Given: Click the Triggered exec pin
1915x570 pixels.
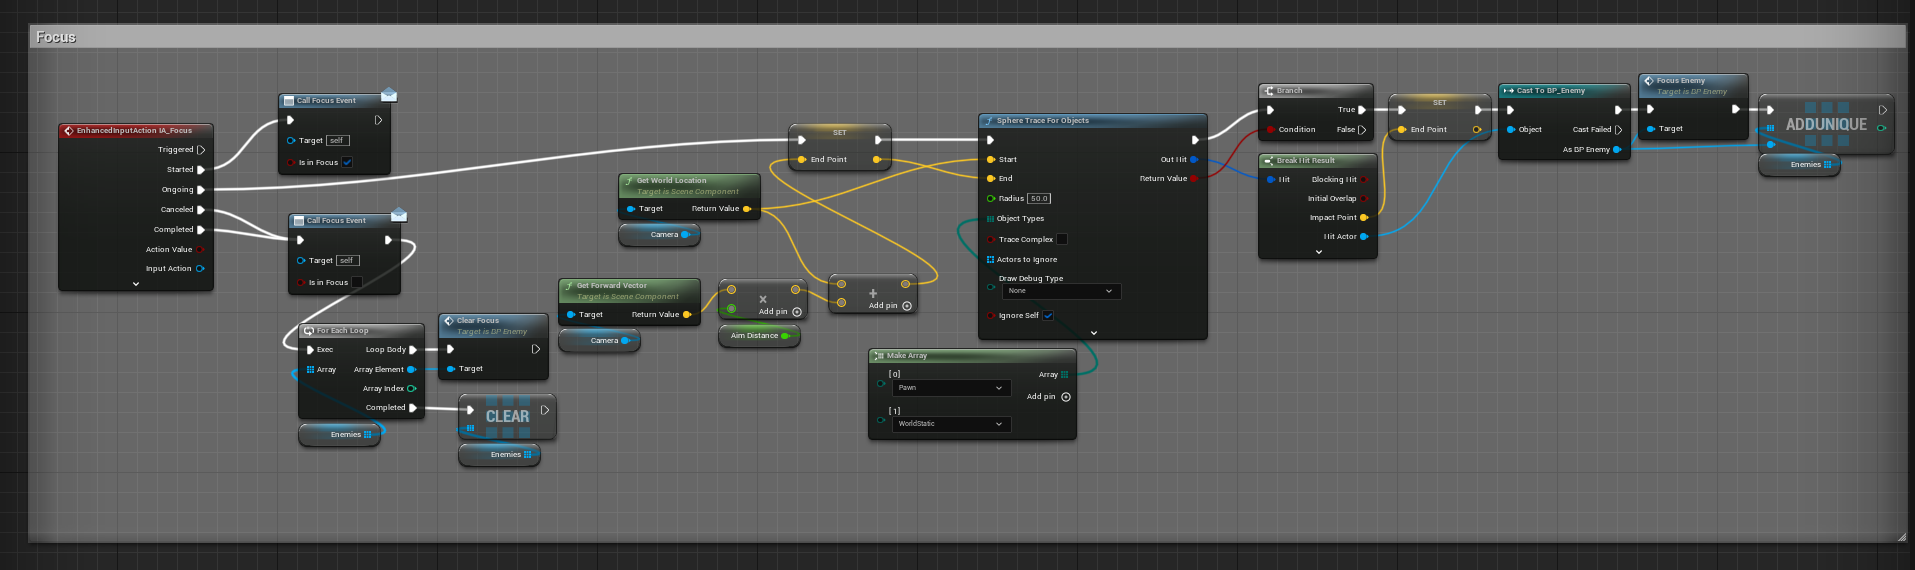Looking at the screenshot, I should click(x=200, y=150).
